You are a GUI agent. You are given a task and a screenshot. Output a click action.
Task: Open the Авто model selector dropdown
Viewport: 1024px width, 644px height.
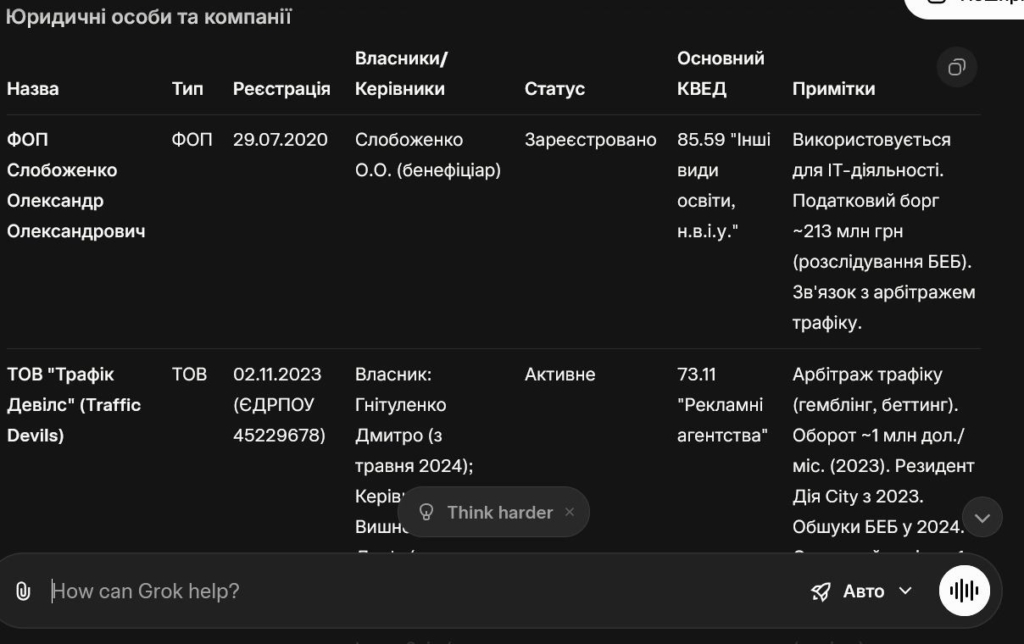(x=866, y=591)
